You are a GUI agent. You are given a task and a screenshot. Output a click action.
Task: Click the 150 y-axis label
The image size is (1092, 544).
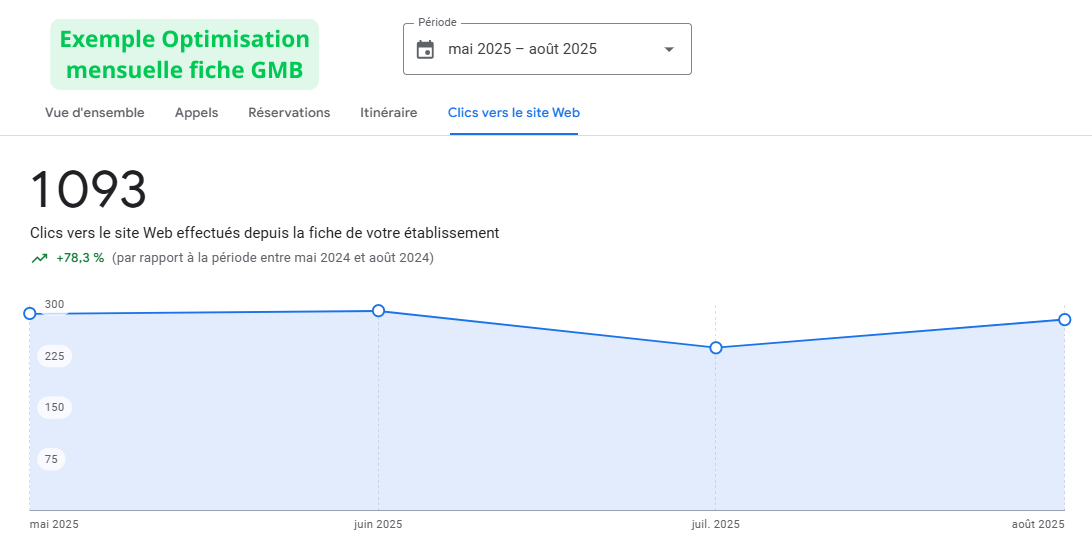(x=54, y=407)
